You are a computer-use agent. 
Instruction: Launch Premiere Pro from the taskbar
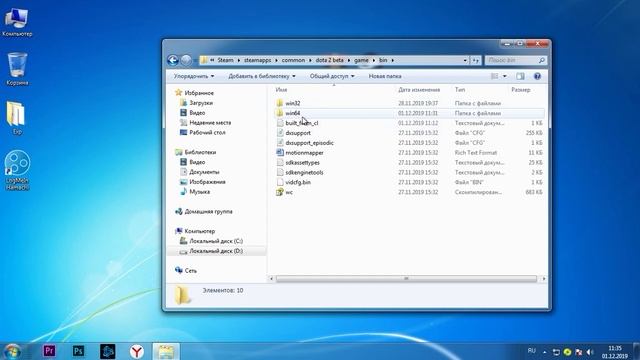tap(49, 351)
